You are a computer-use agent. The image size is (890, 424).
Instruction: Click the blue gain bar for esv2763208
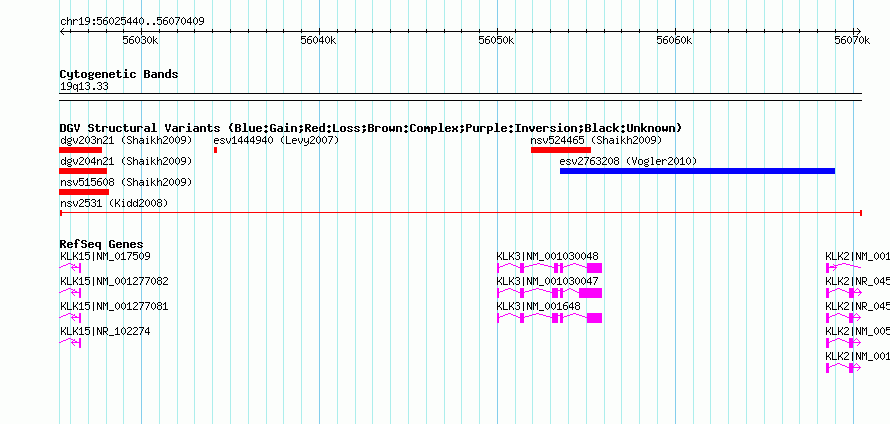click(x=698, y=171)
